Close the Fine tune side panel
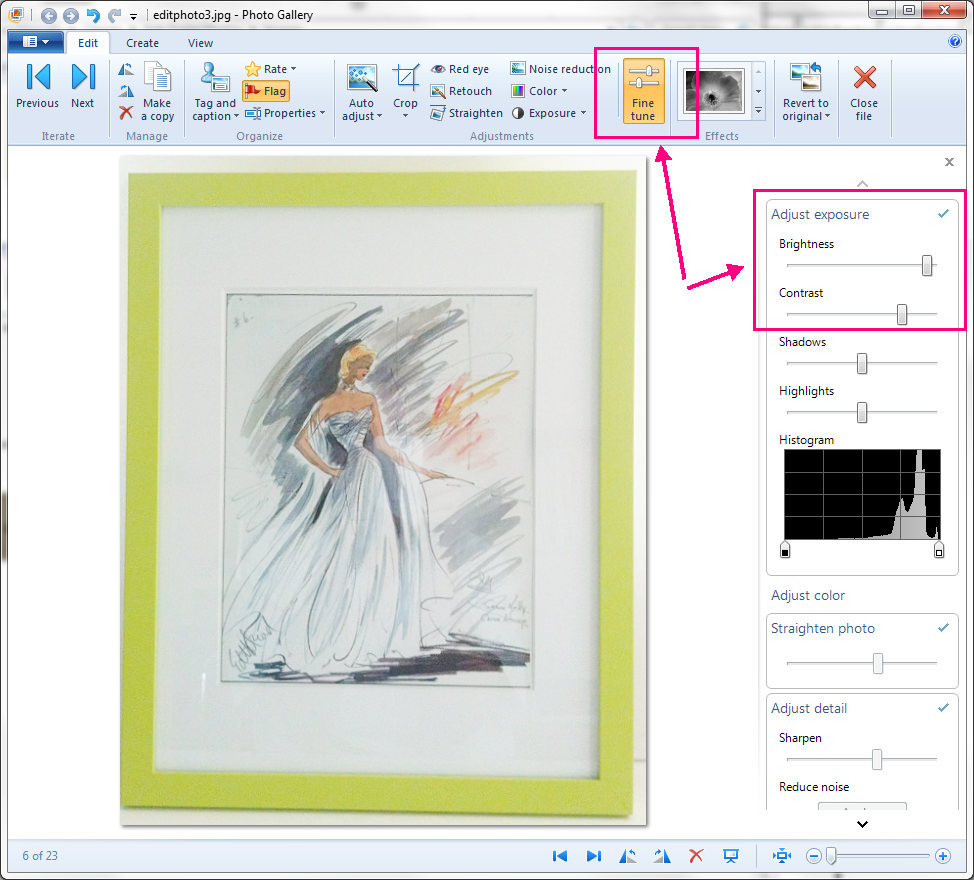 949,162
